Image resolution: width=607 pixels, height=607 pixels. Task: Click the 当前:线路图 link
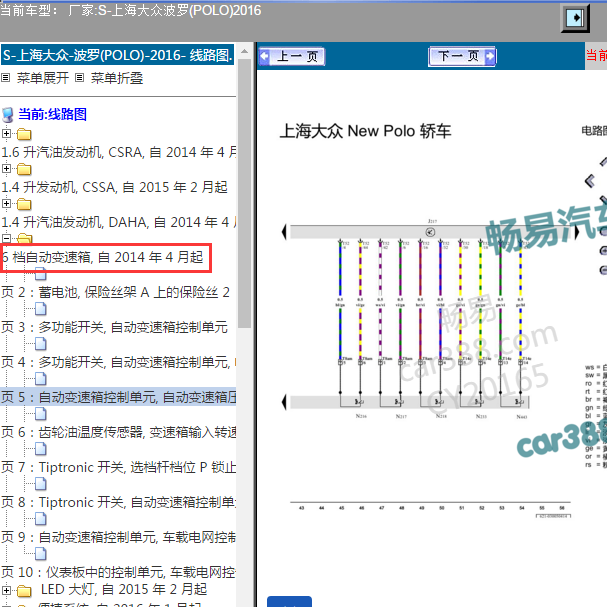click(52, 115)
